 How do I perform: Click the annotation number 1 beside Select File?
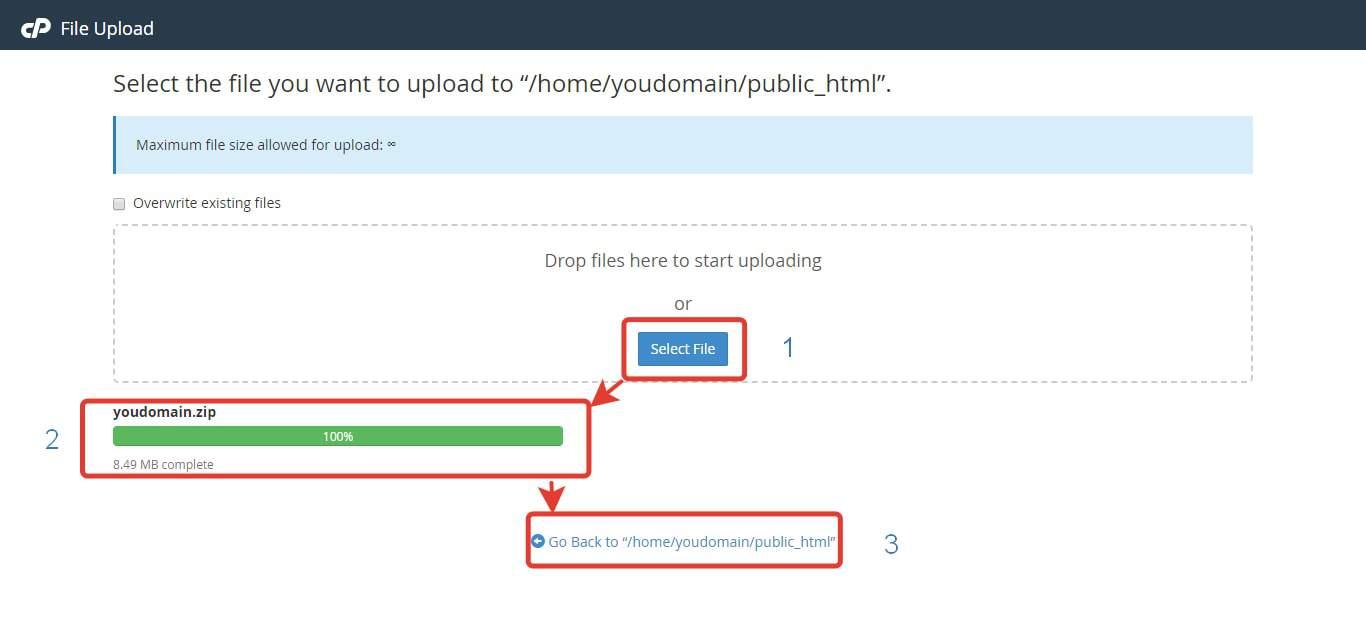tap(788, 347)
